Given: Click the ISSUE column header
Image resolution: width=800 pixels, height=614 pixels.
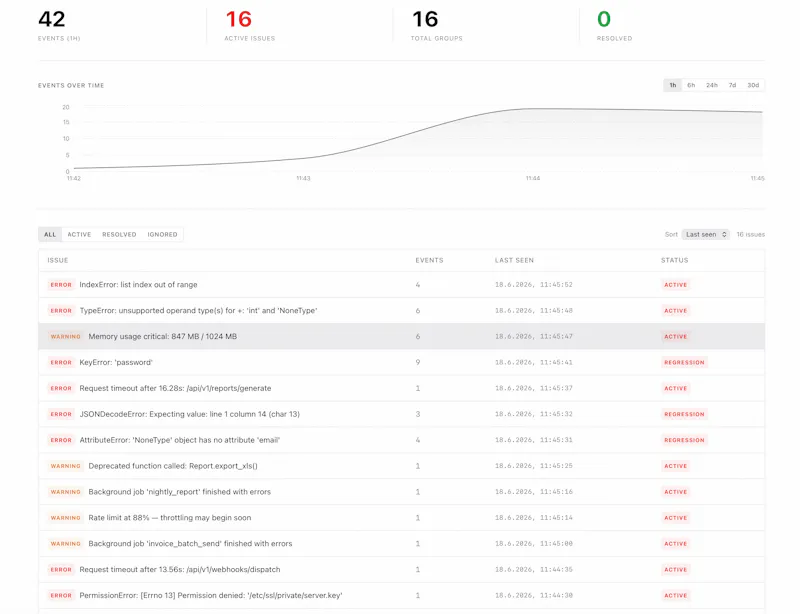Looking at the screenshot, I should click(58, 260).
